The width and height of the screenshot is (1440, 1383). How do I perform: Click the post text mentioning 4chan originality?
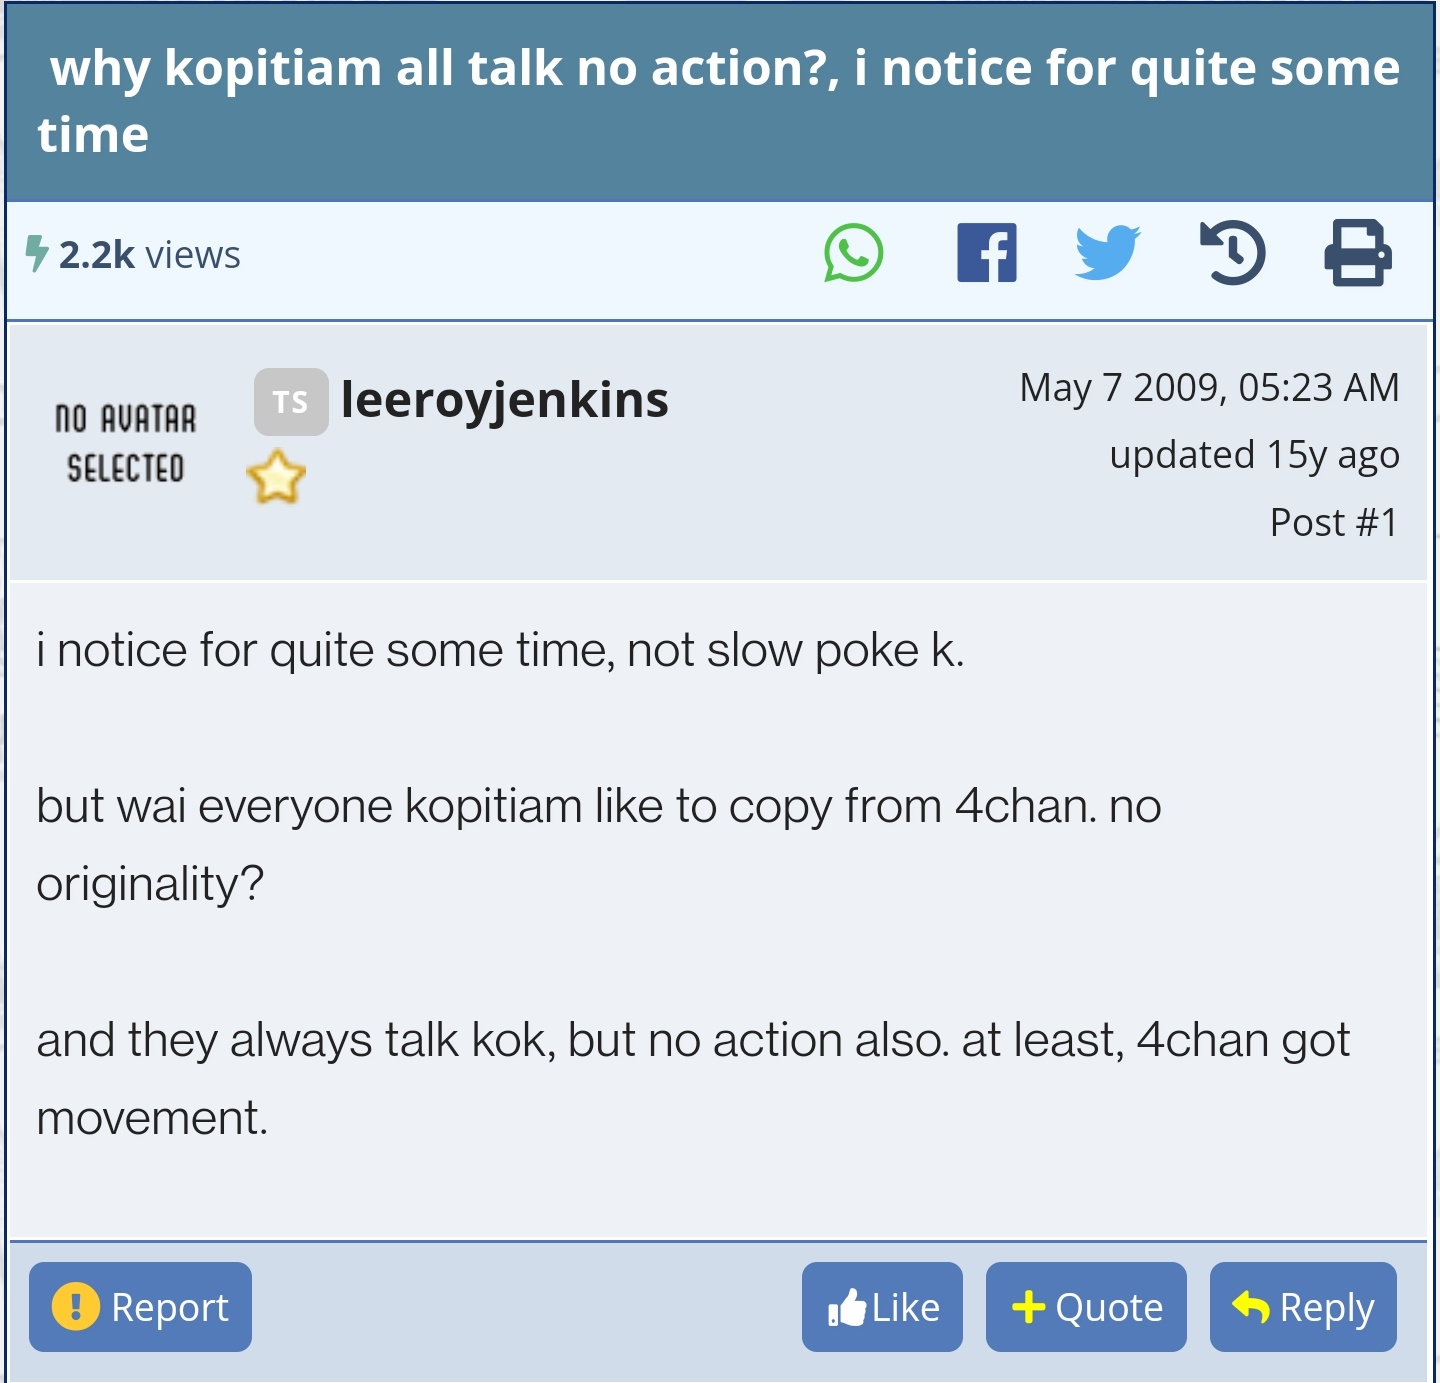pos(598,844)
